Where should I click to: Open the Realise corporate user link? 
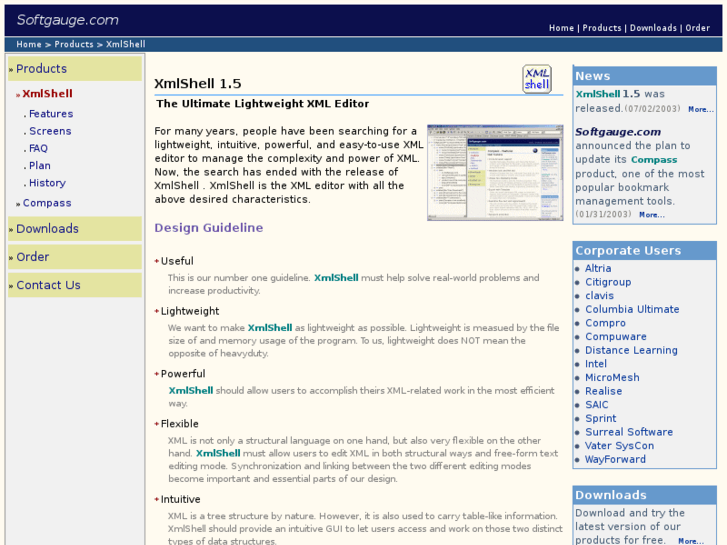(603, 391)
